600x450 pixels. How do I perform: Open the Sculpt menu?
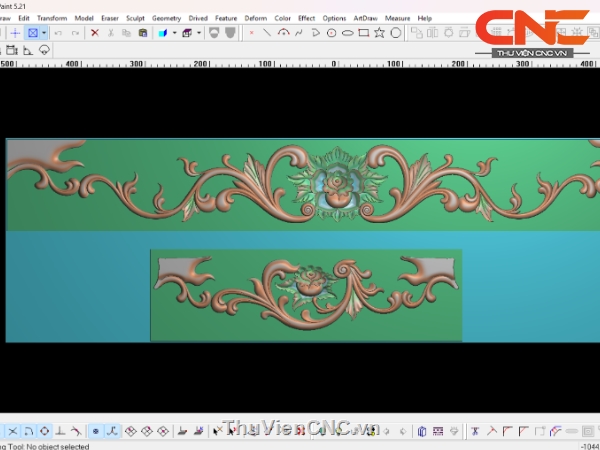coord(135,18)
